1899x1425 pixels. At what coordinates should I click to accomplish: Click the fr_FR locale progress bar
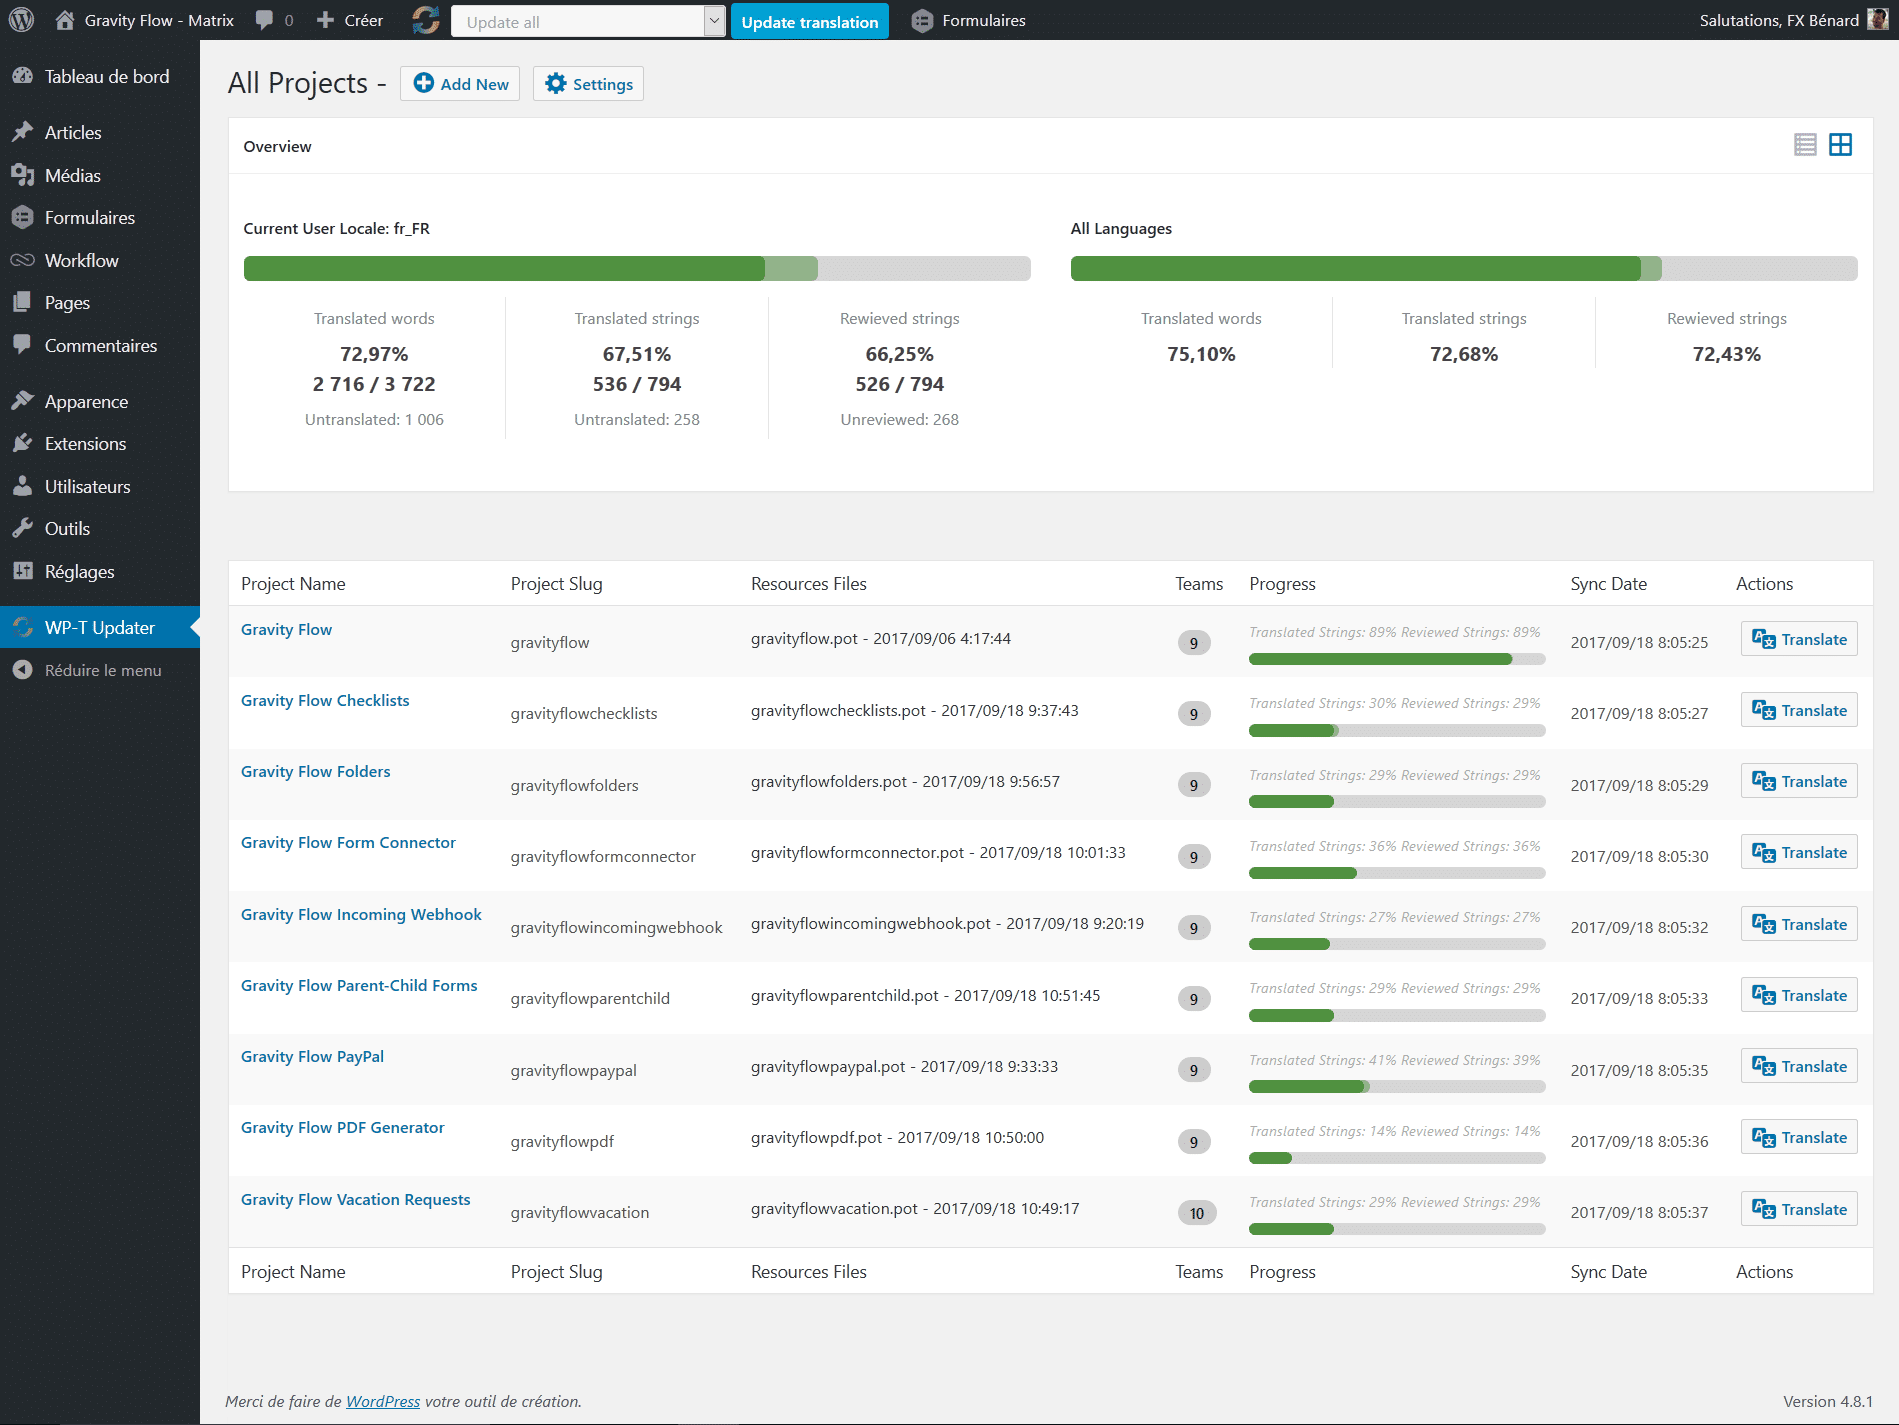pos(637,268)
